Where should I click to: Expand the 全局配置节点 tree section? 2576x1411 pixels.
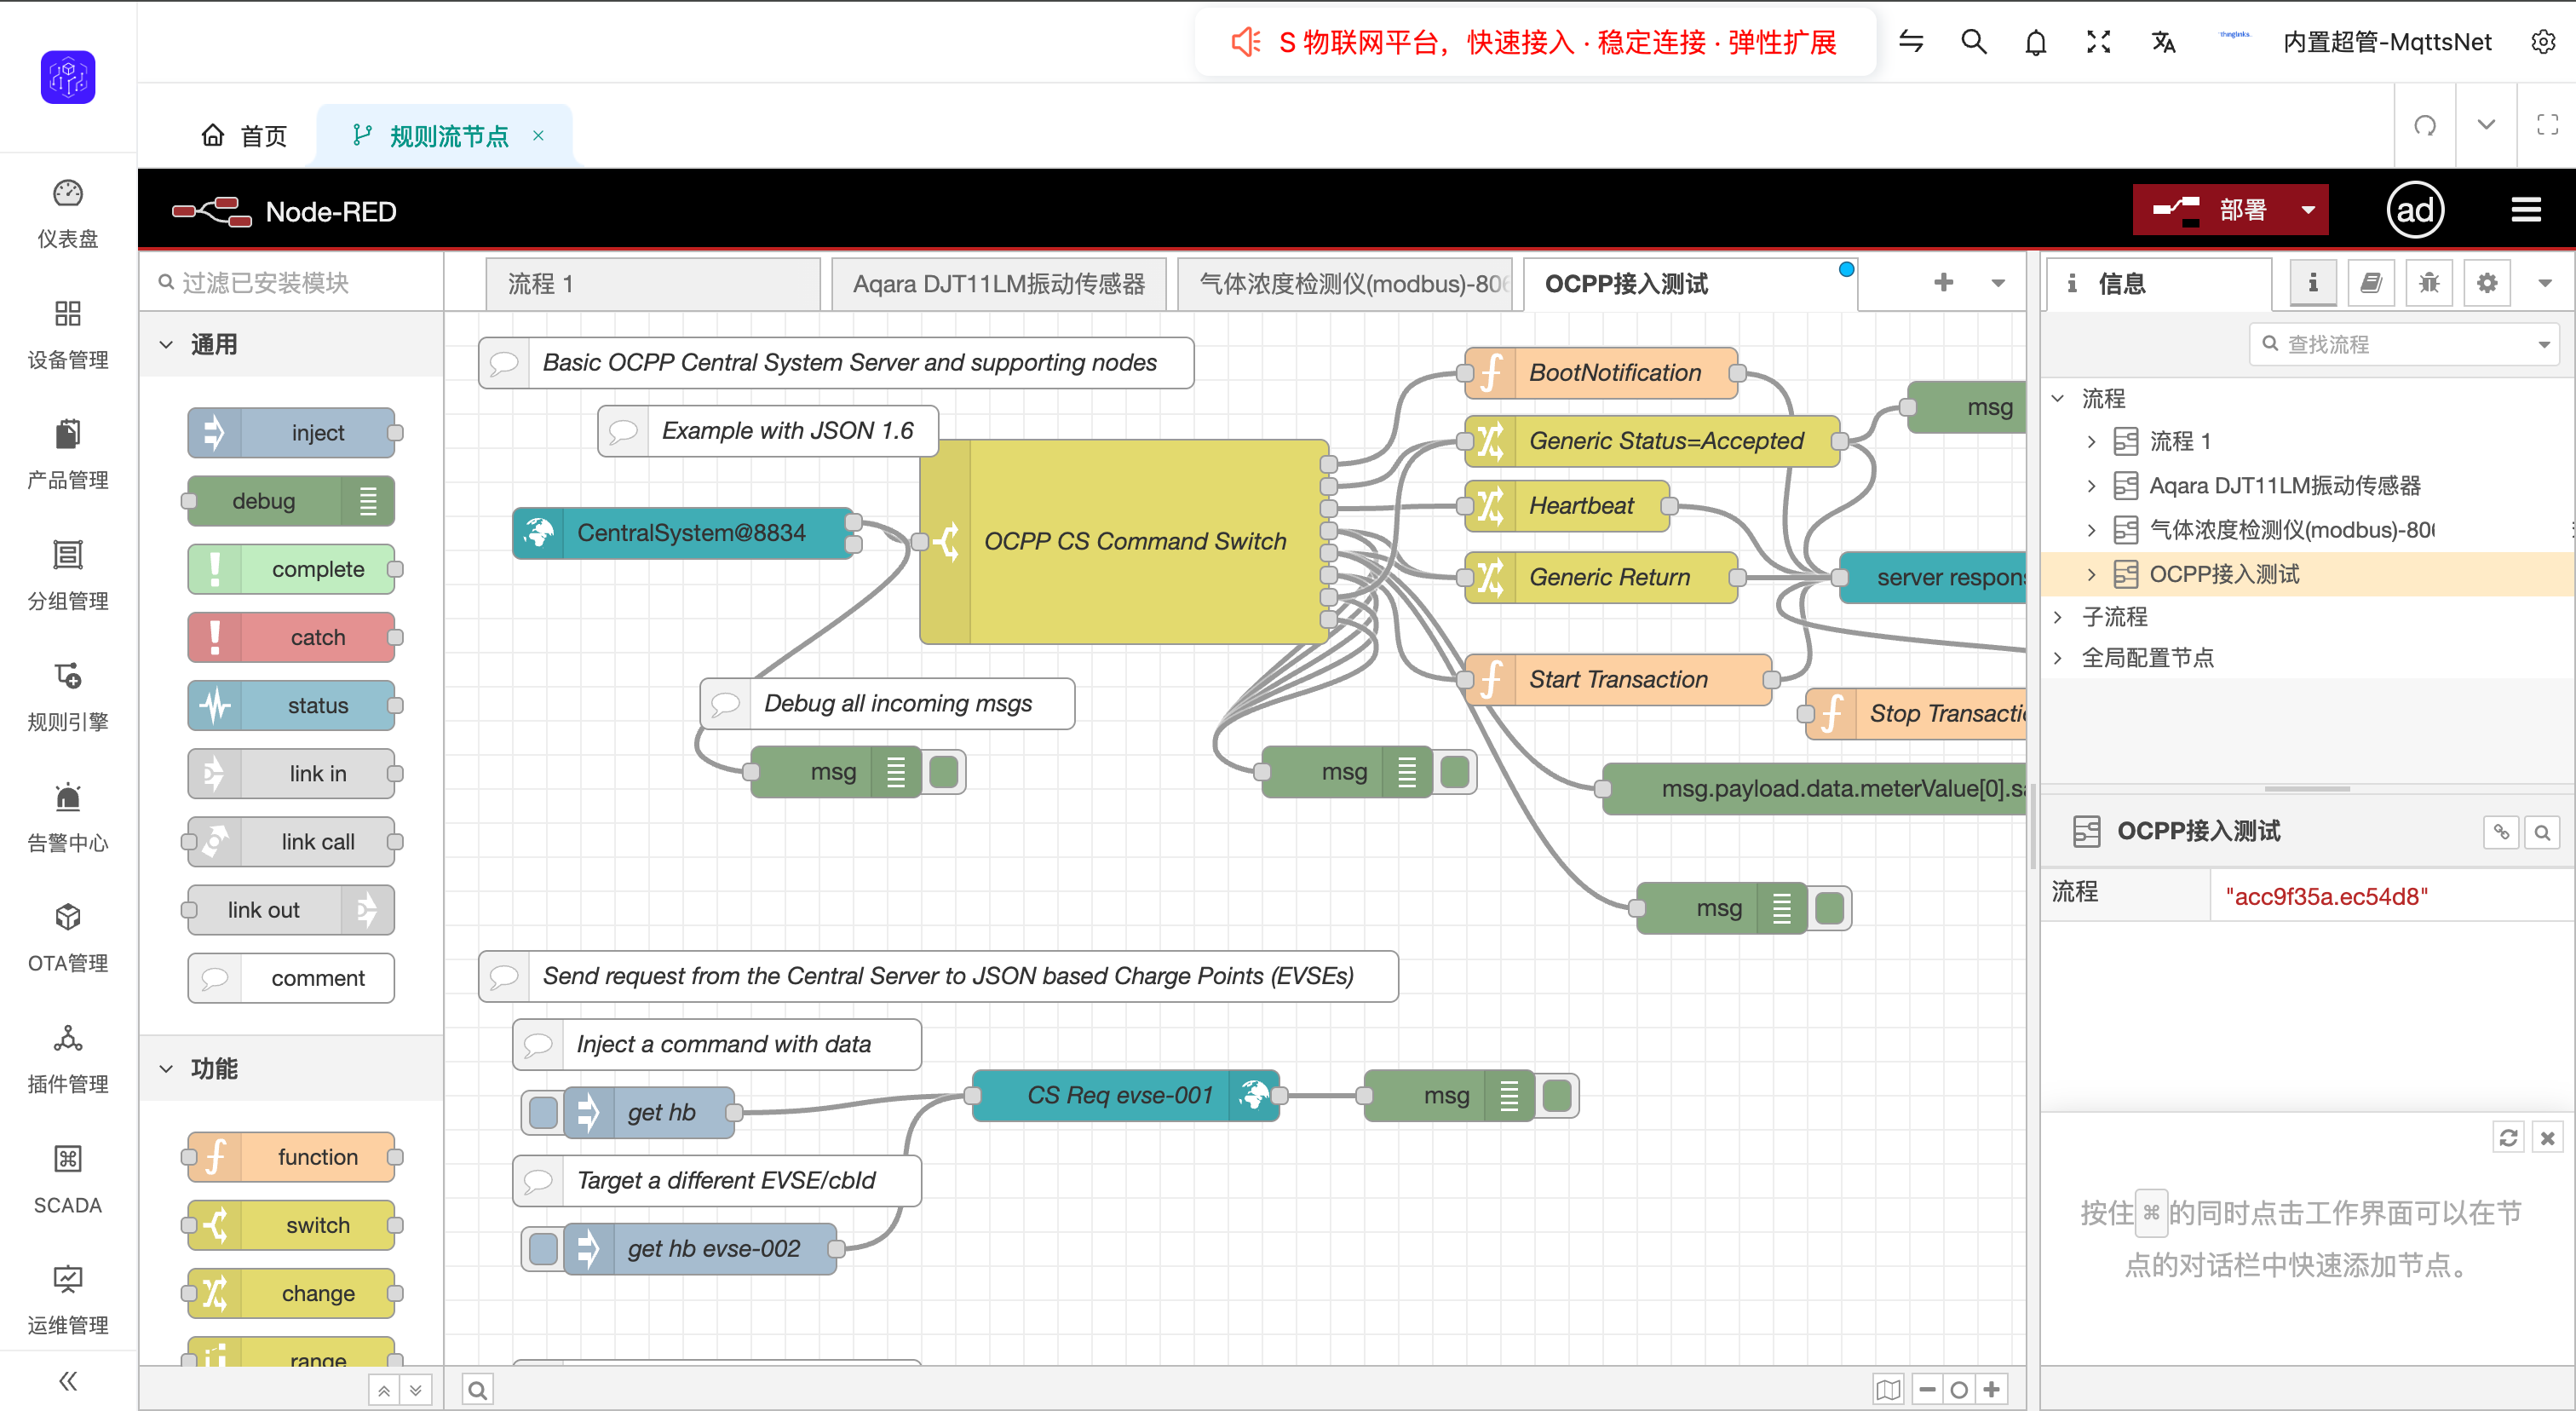[x=2058, y=657]
